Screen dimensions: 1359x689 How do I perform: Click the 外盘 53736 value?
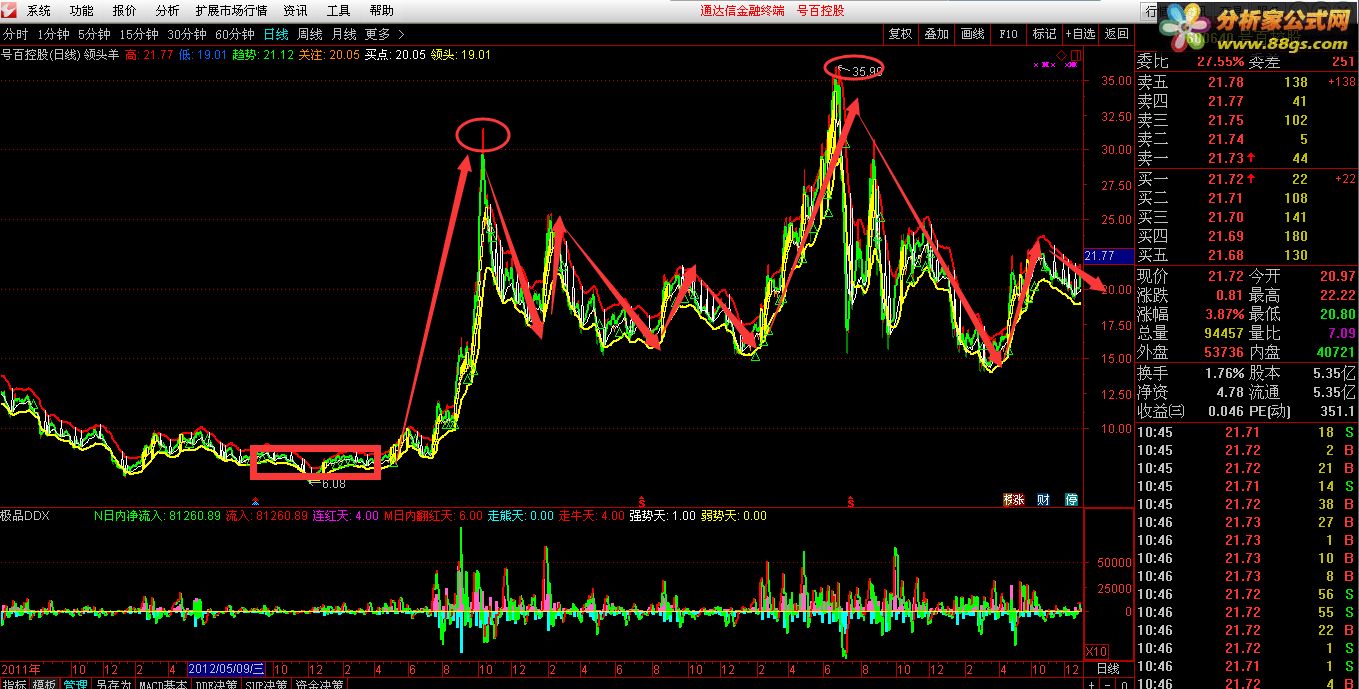(1225, 352)
